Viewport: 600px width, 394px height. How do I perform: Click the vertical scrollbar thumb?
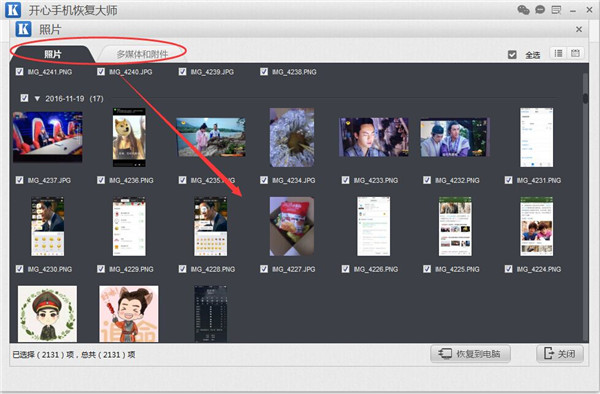tap(585, 98)
